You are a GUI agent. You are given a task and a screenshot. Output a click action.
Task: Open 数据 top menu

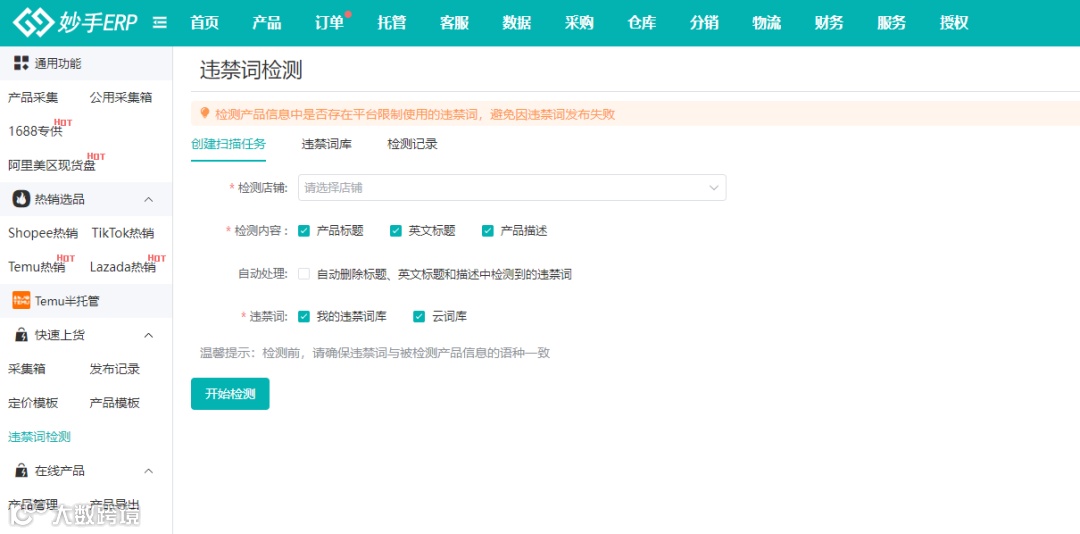[517, 23]
